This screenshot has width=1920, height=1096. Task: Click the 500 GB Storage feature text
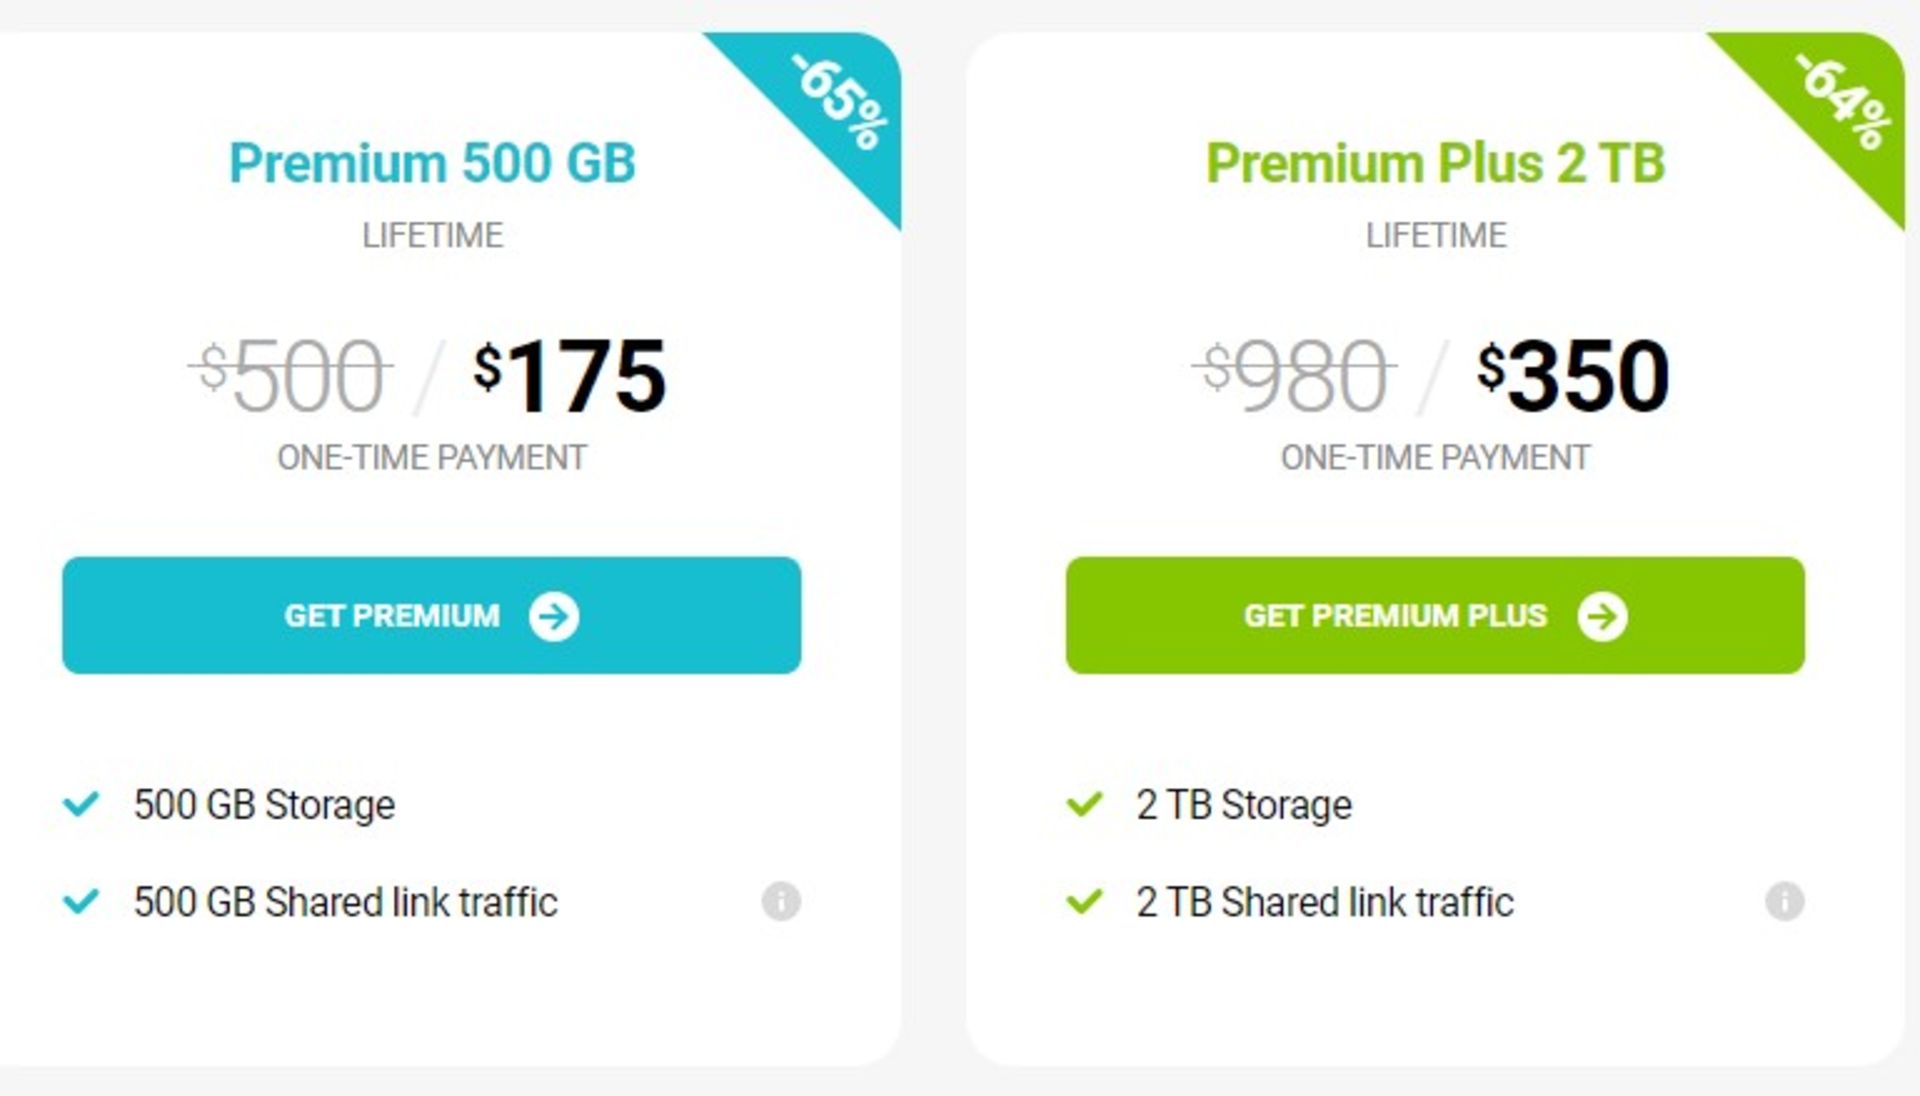pos(264,805)
